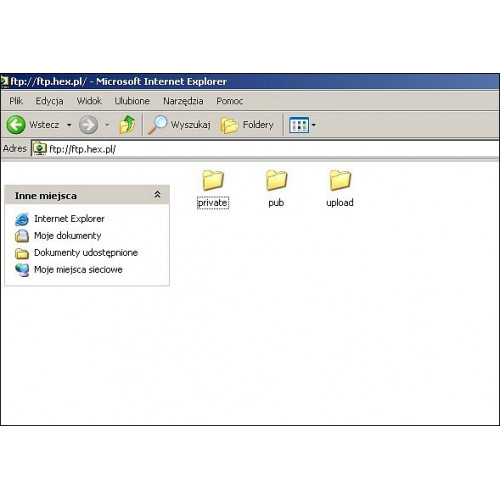The height and width of the screenshot is (500, 500).
Task: Click the views grid icon
Action: pos(299,125)
